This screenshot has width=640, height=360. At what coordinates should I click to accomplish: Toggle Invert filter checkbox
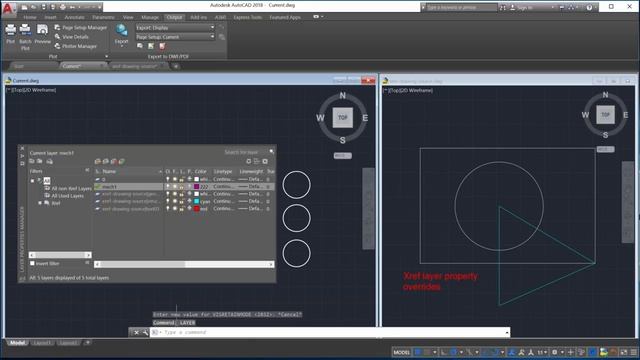pos(32,264)
